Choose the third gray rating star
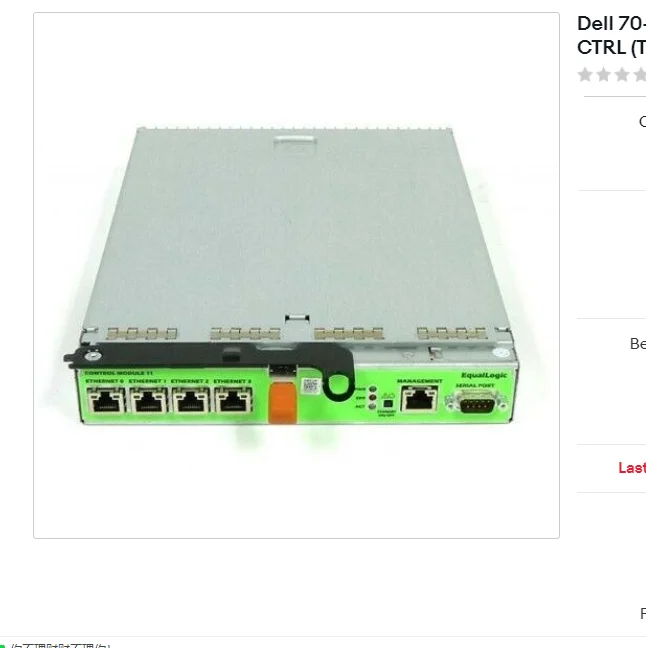This screenshot has height=648, width=646. [x=622, y=75]
